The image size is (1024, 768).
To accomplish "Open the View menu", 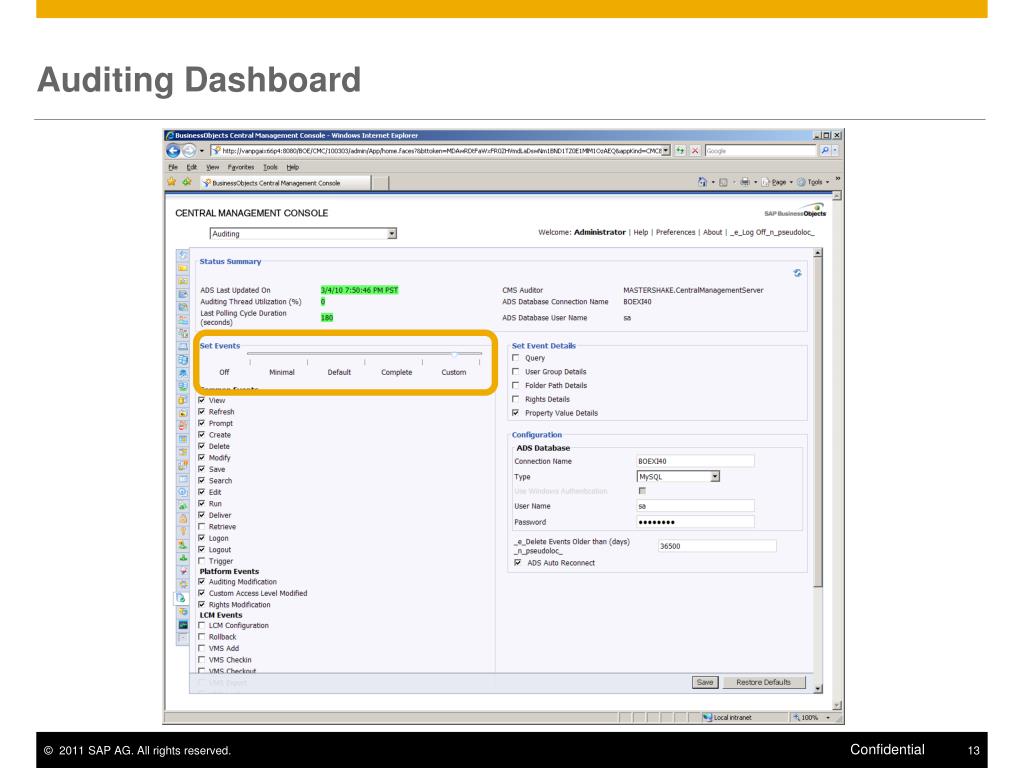I will tap(213, 167).
